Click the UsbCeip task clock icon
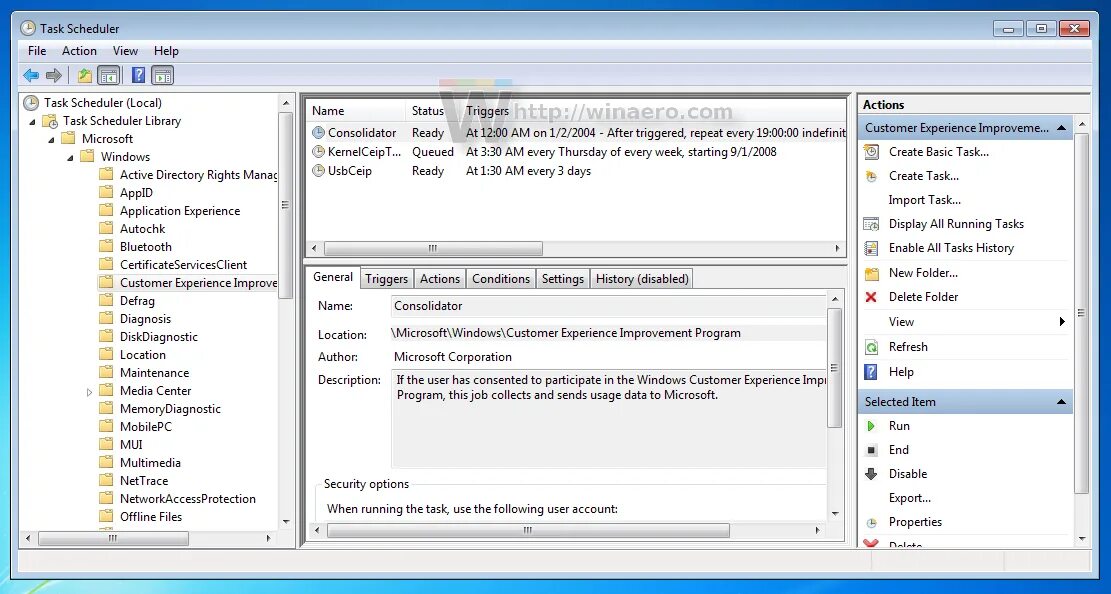The width and height of the screenshot is (1111, 594). point(319,171)
